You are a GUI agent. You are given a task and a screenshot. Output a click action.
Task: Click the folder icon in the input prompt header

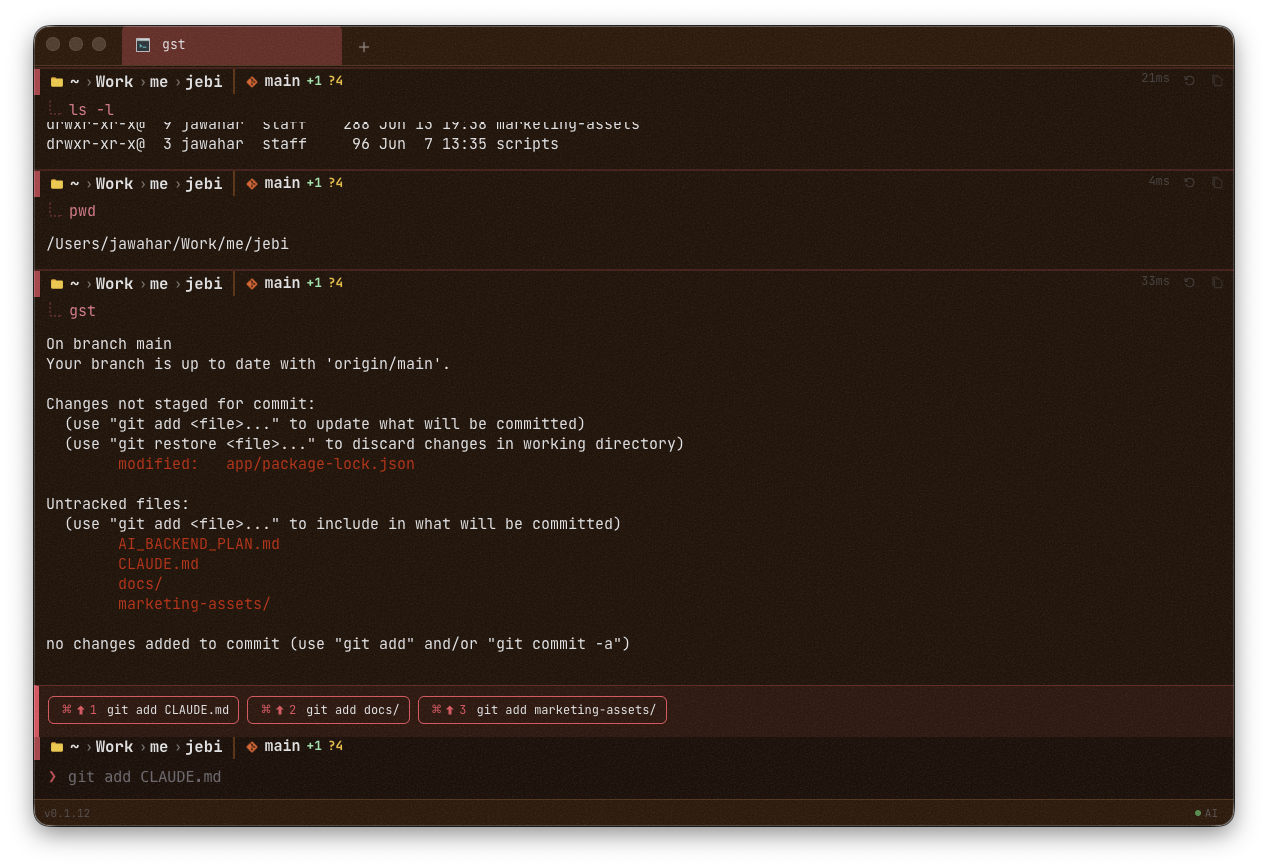pos(57,747)
